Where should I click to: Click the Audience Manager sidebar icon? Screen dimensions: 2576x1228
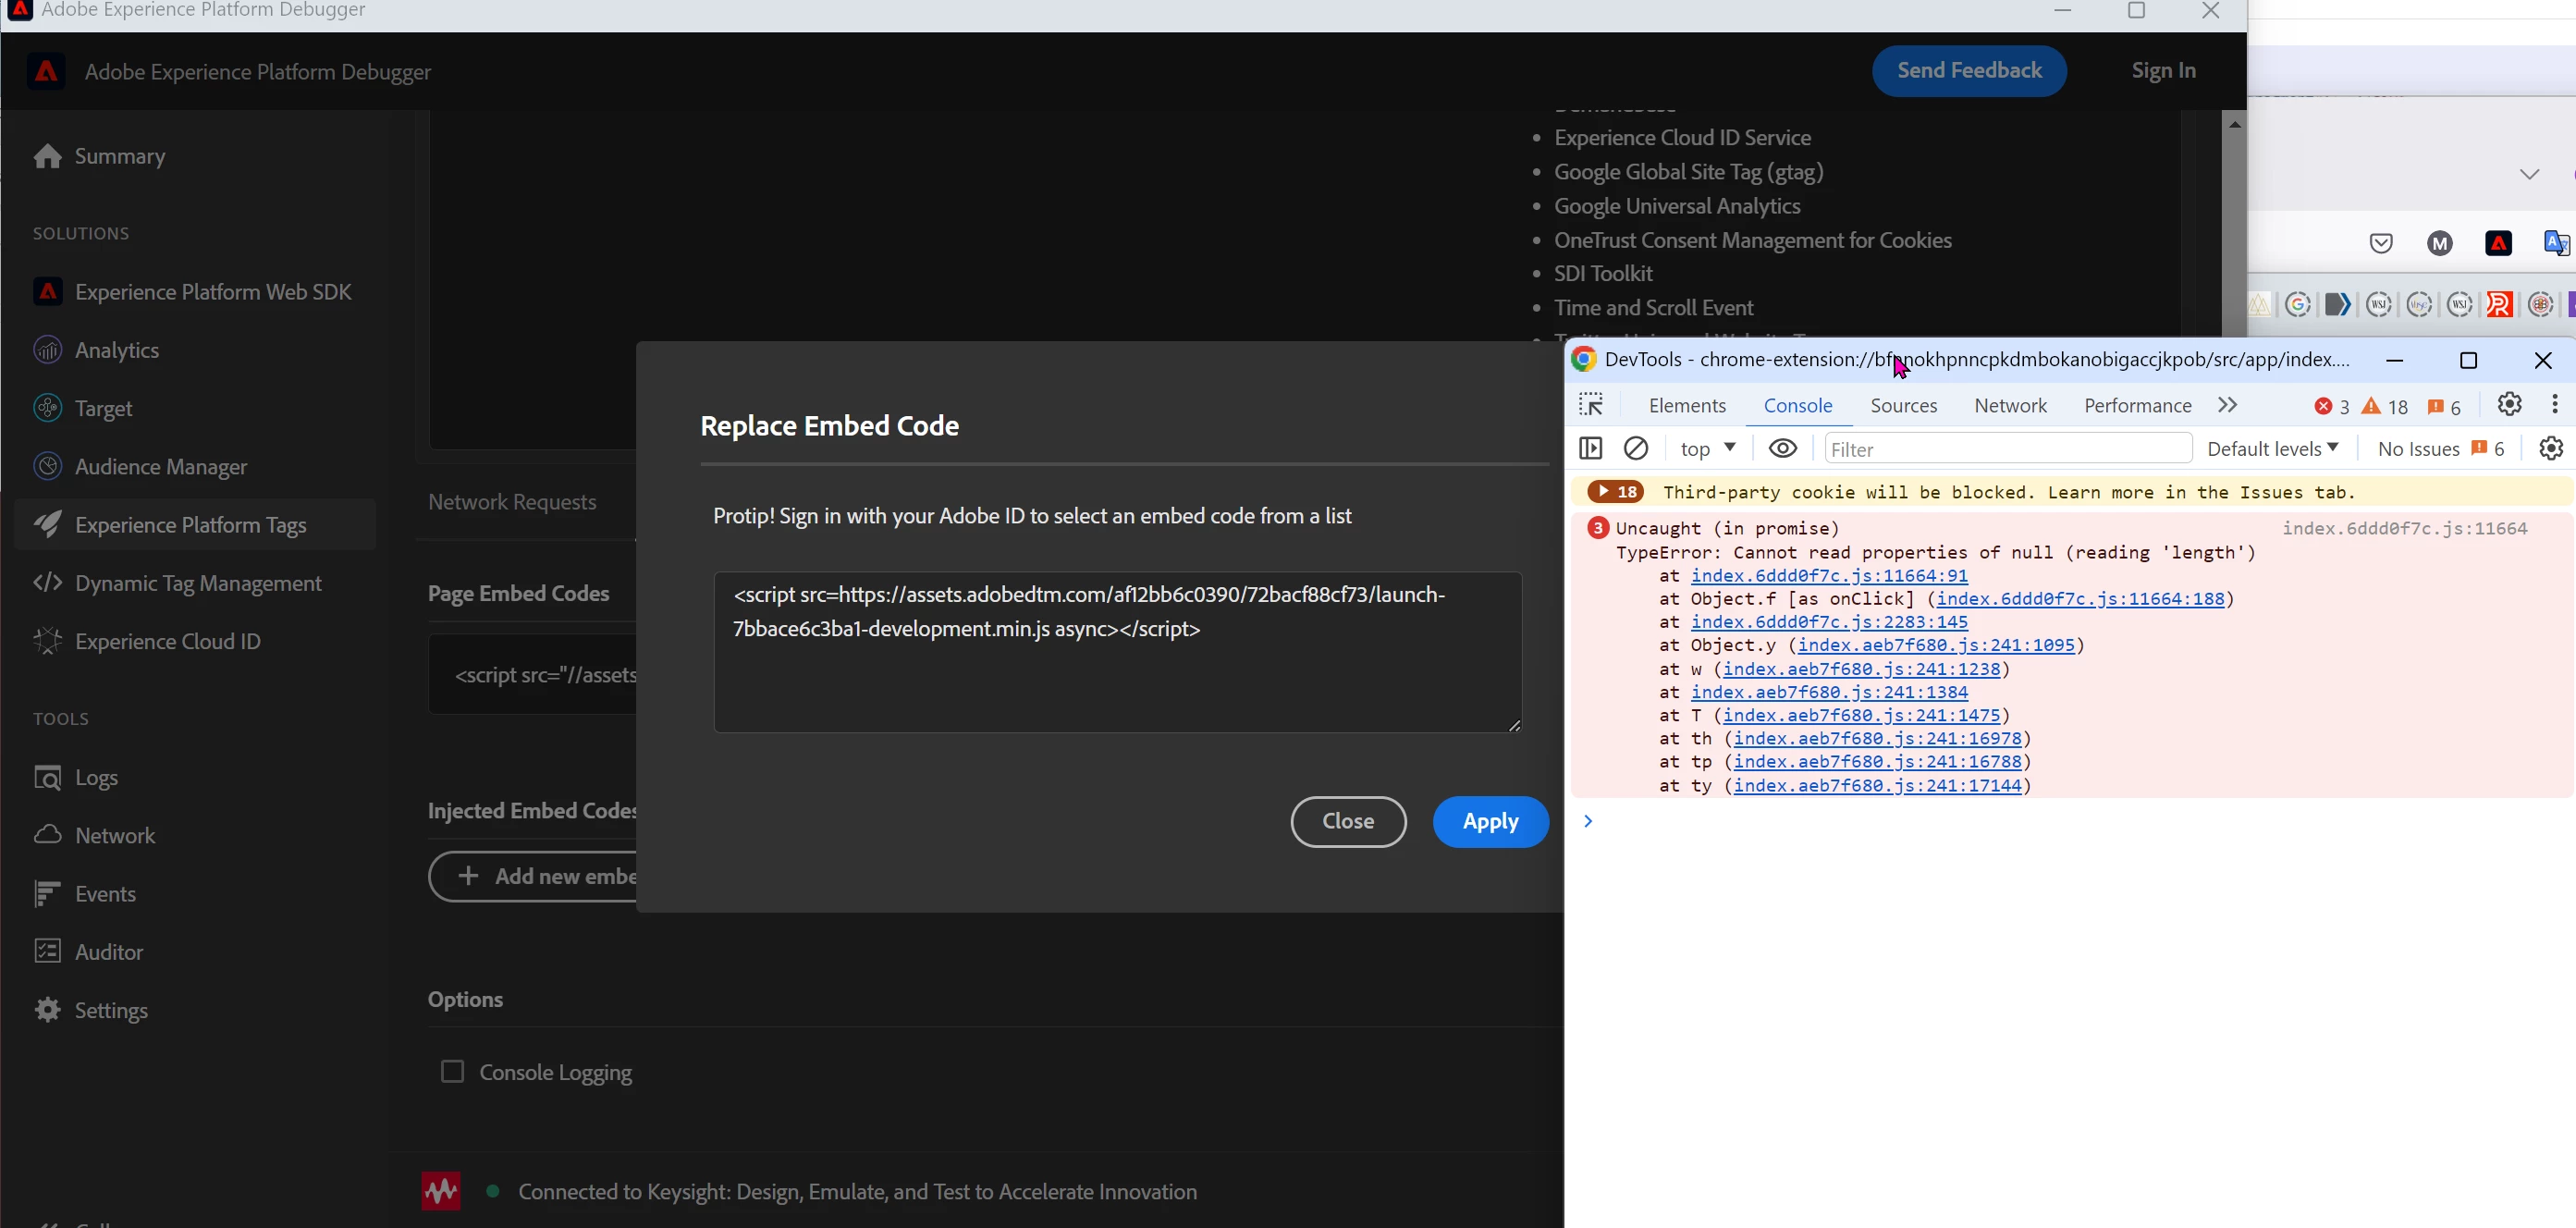tap(47, 467)
